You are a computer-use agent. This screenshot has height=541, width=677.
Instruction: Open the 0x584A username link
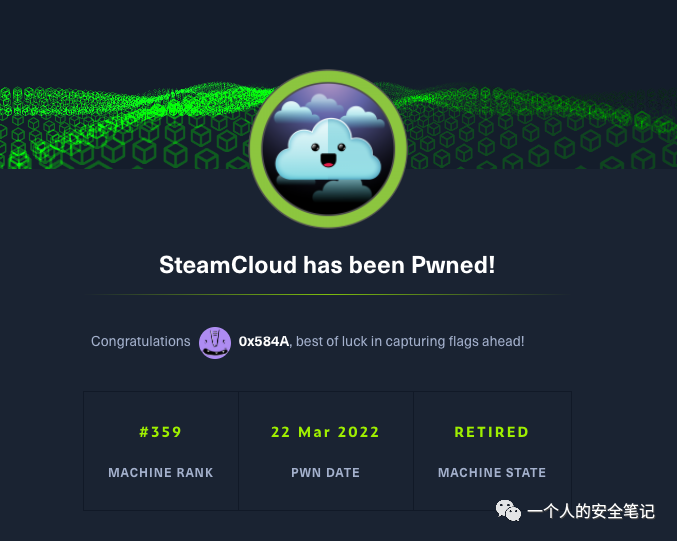point(263,342)
